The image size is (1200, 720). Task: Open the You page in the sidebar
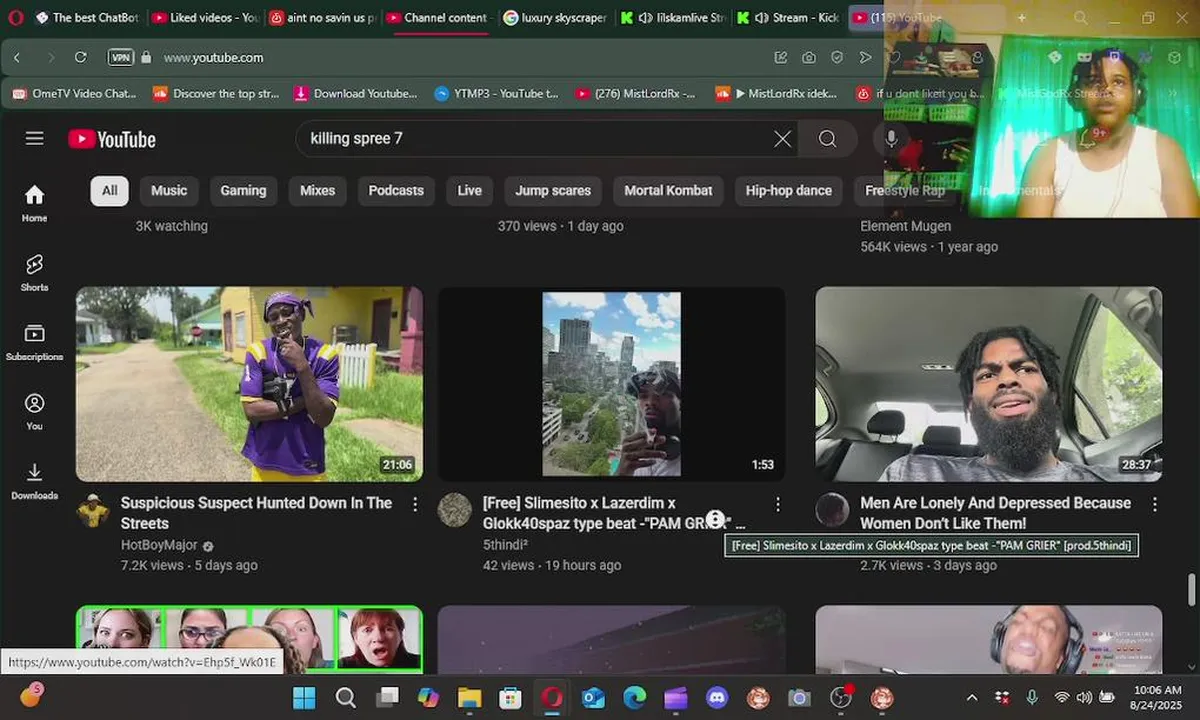click(35, 411)
